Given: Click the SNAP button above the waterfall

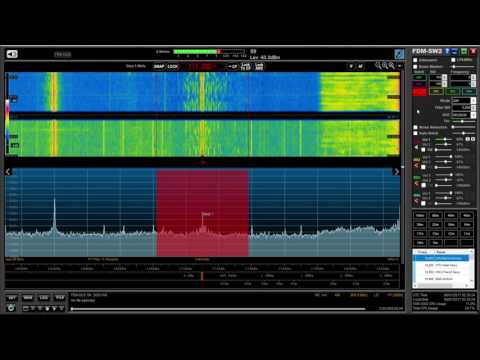Looking at the screenshot, I should point(159,66).
